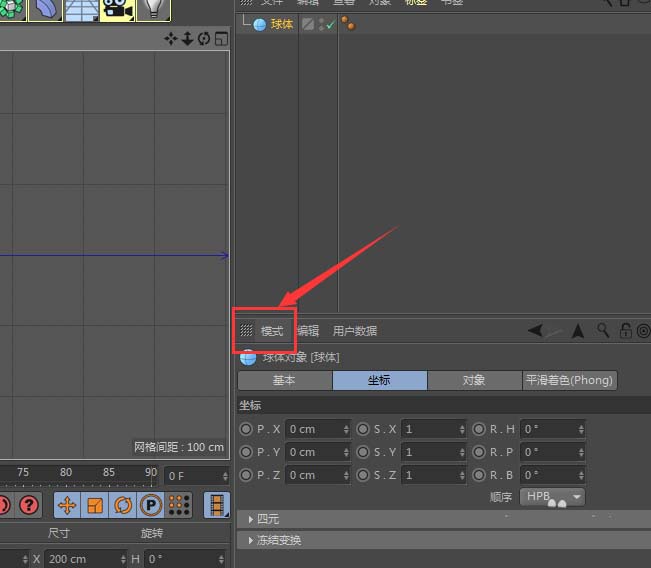The image size is (651, 568).
Task: Toggle the S.Y keyframe circle
Action: click(363, 452)
